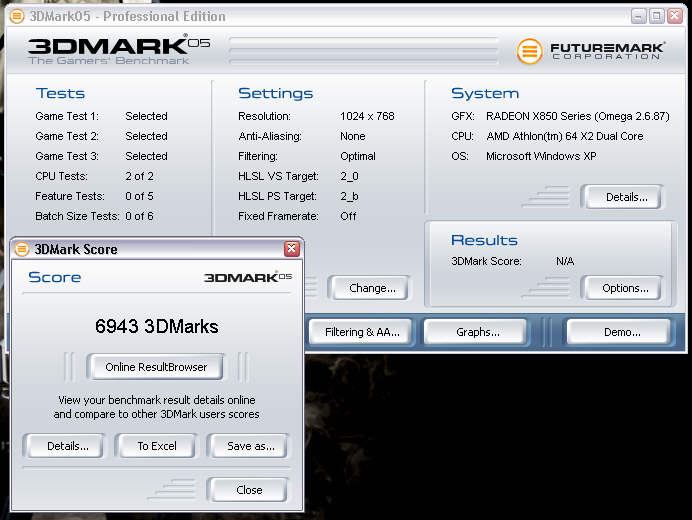
Task: Click the Results section heading
Action: tap(484, 240)
